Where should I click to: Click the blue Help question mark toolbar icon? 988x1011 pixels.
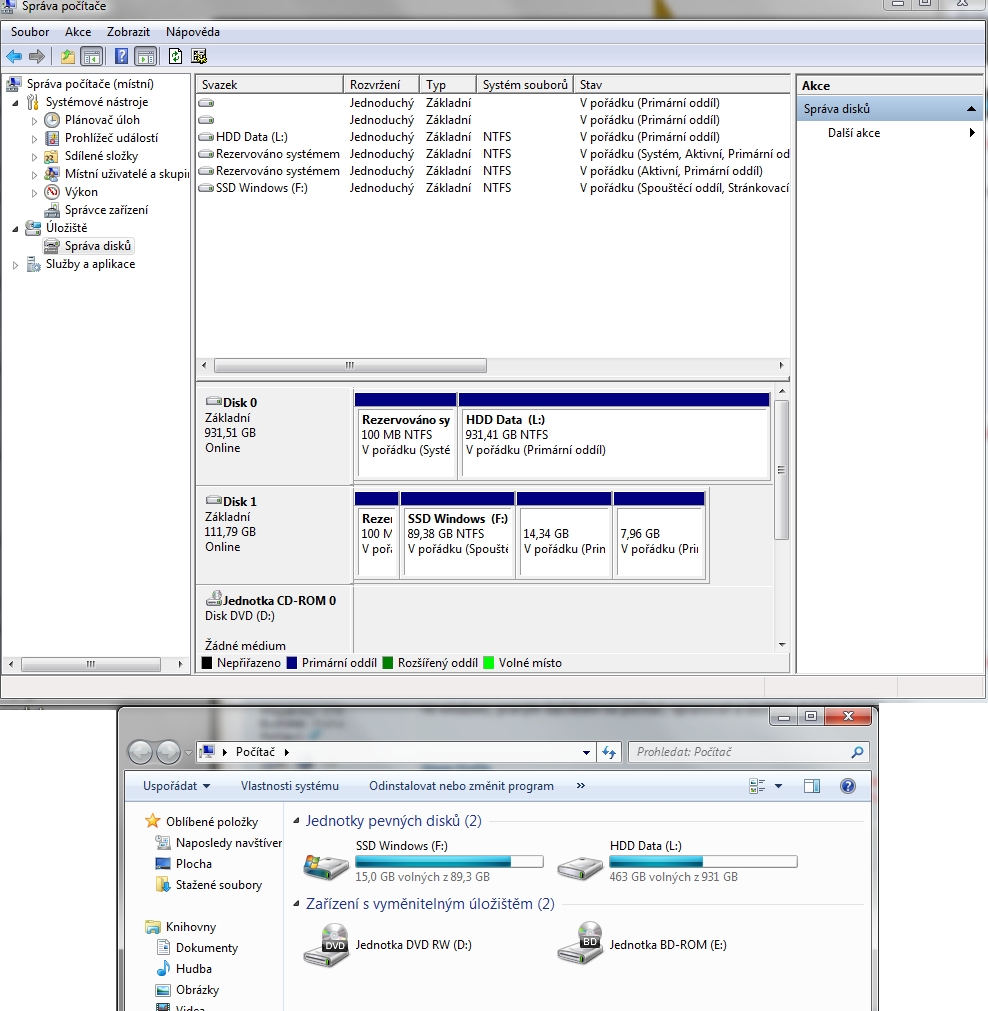(x=121, y=56)
